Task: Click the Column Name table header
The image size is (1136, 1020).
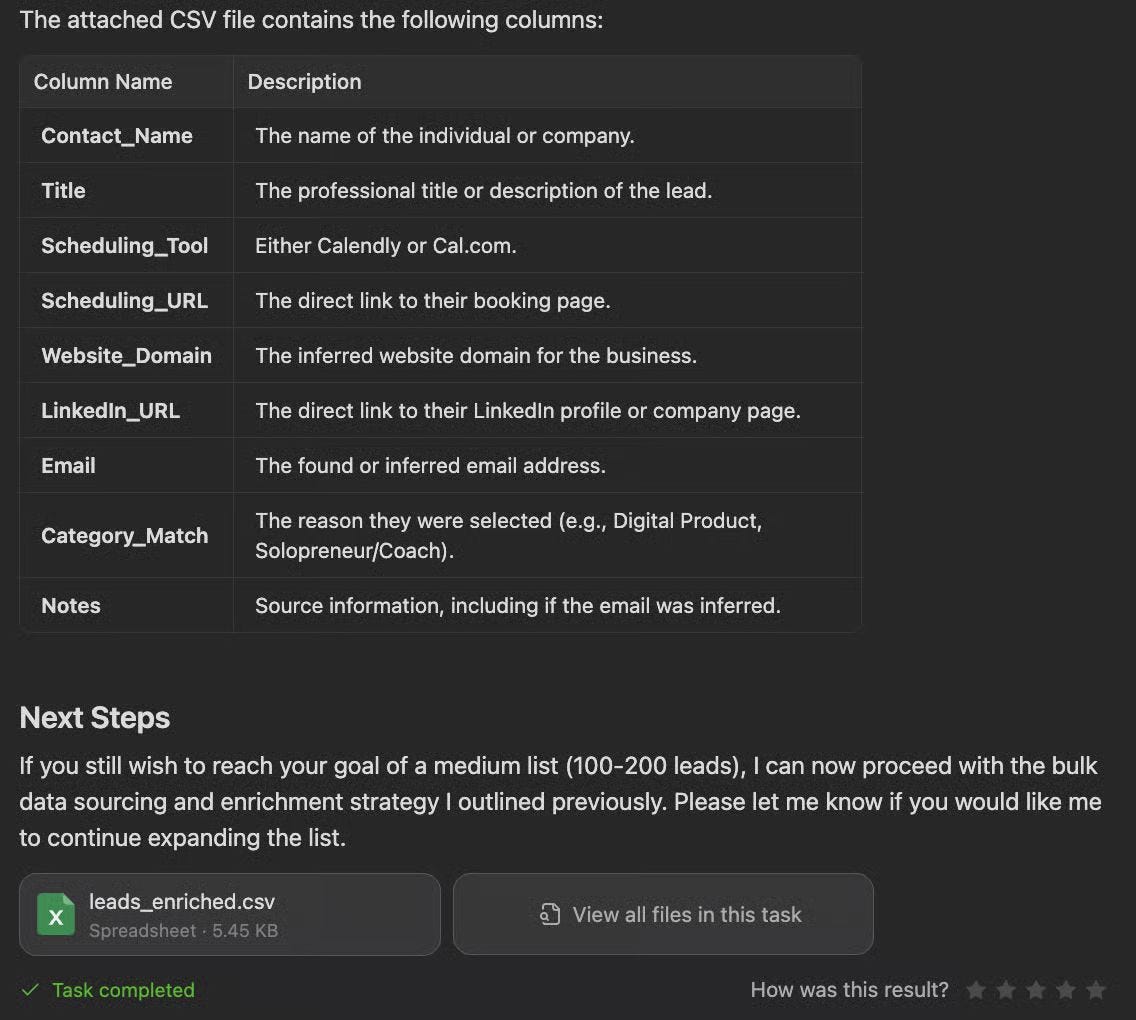Action: coord(103,82)
